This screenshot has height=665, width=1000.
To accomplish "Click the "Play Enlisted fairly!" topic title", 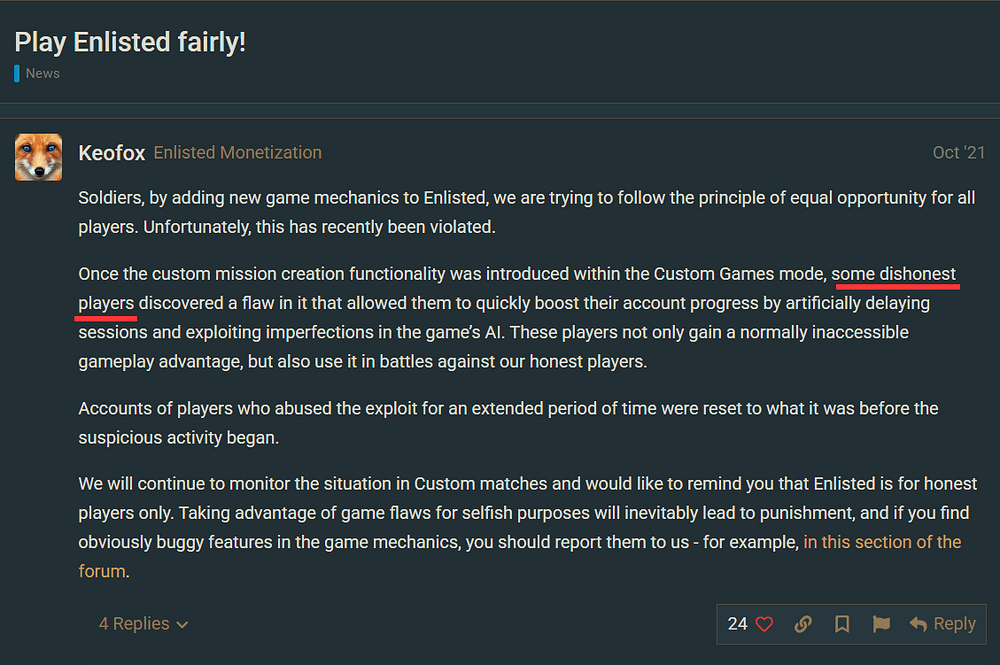I will pyautogui.click(x=130, y=42).
